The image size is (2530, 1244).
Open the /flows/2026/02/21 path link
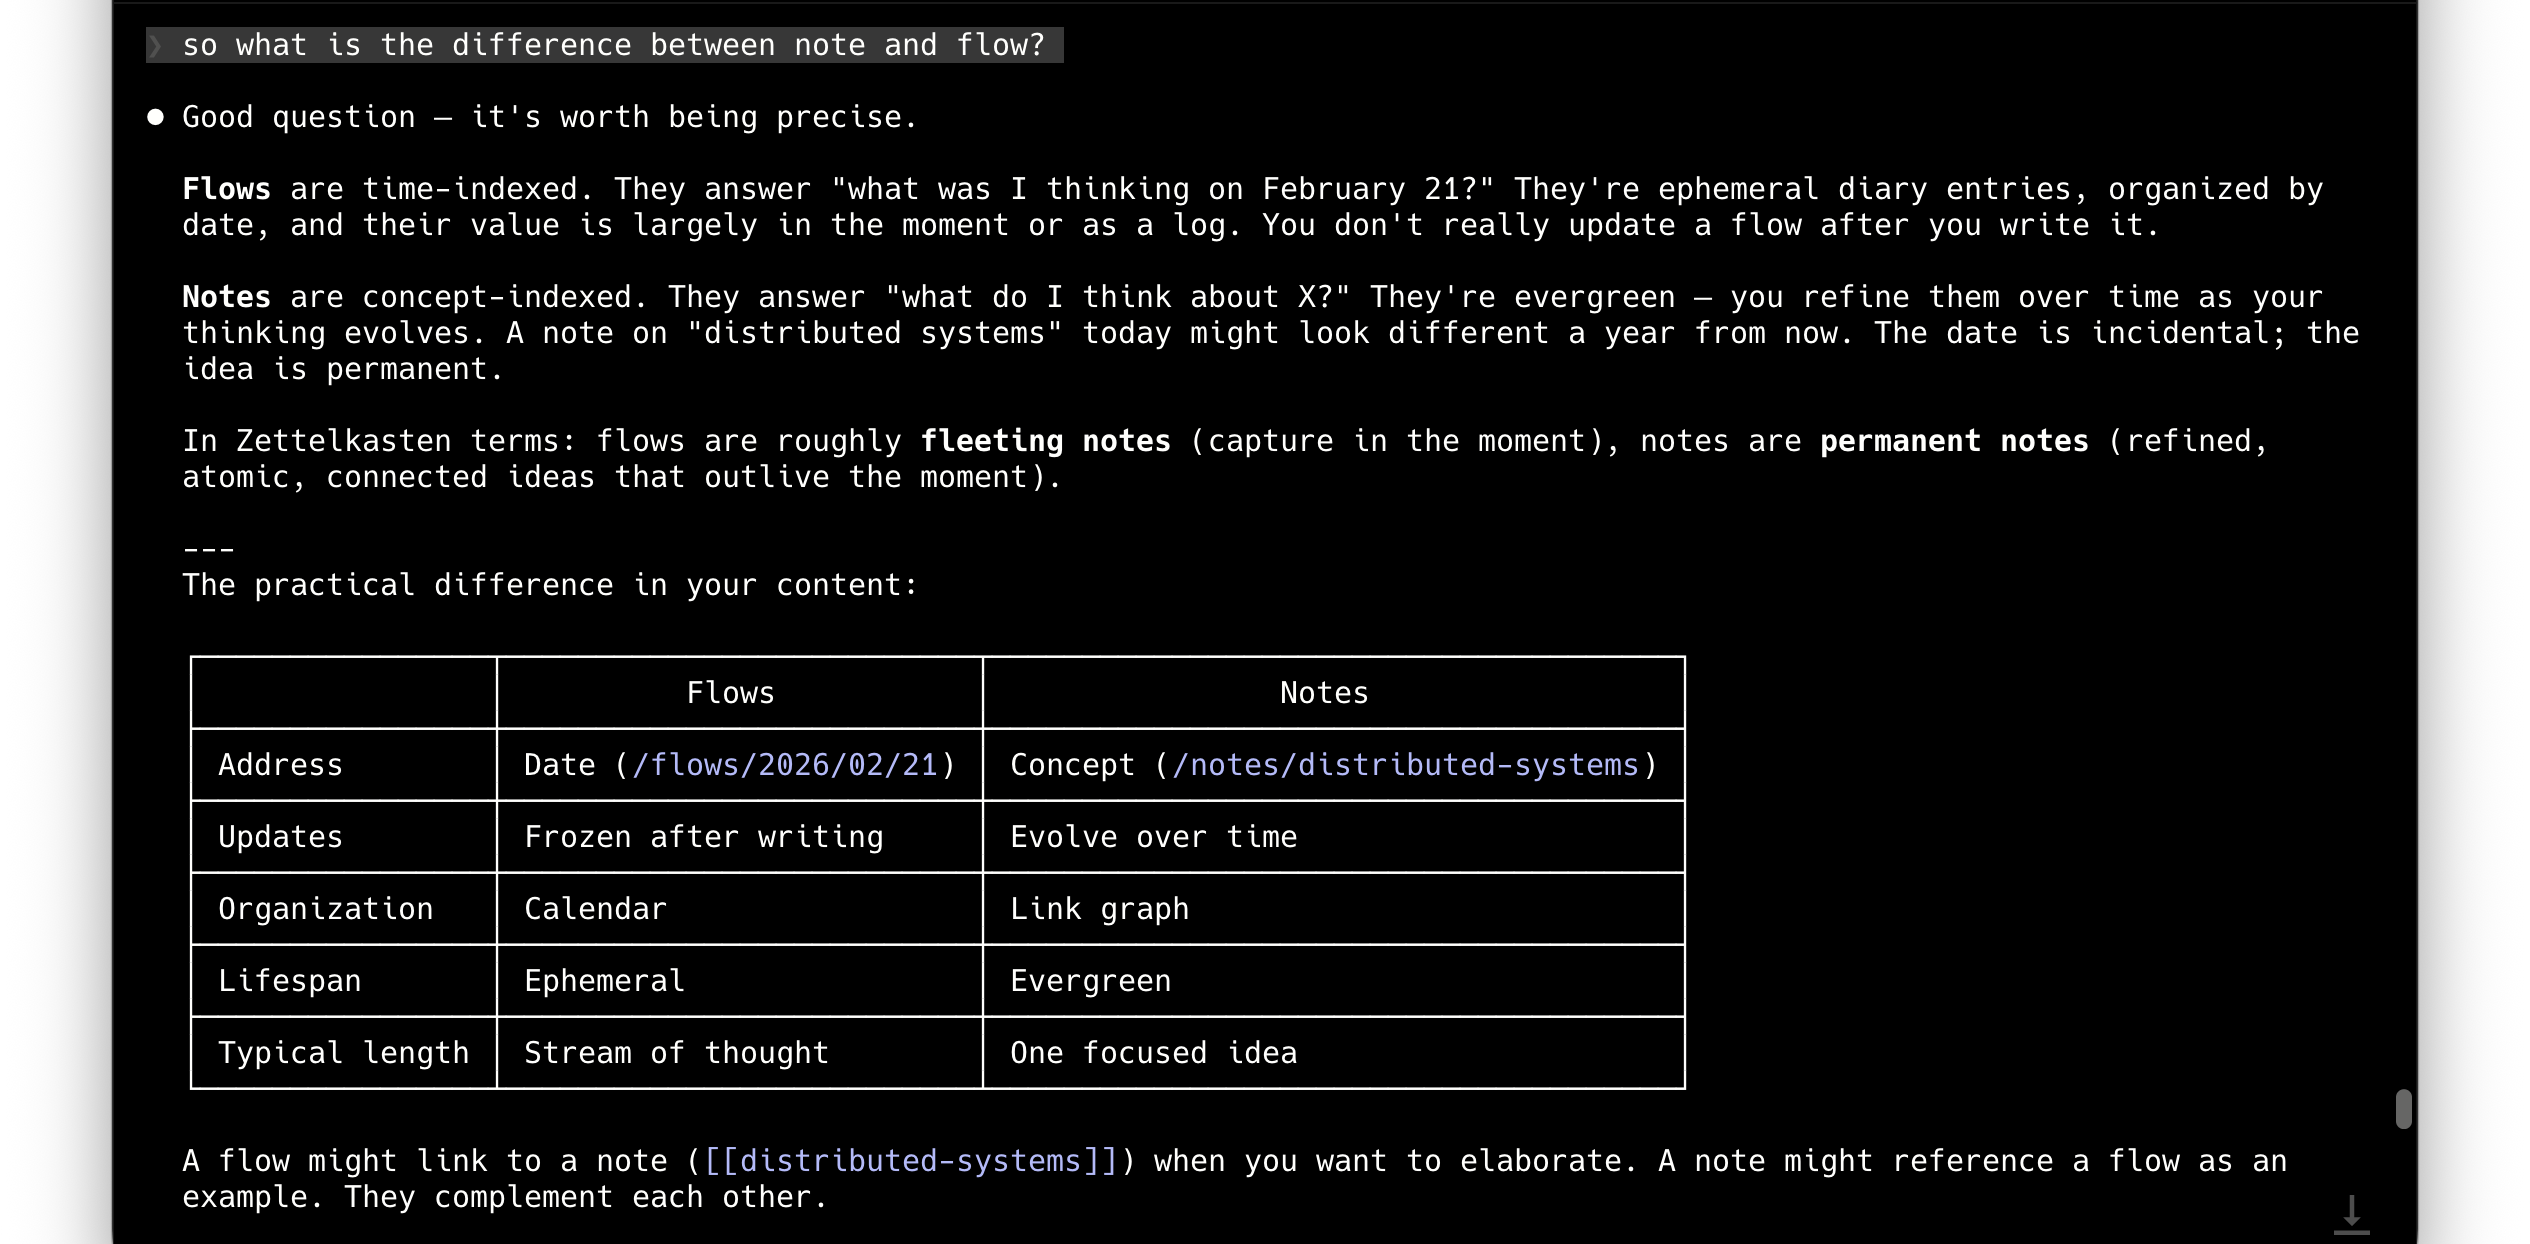pos(785,765)
